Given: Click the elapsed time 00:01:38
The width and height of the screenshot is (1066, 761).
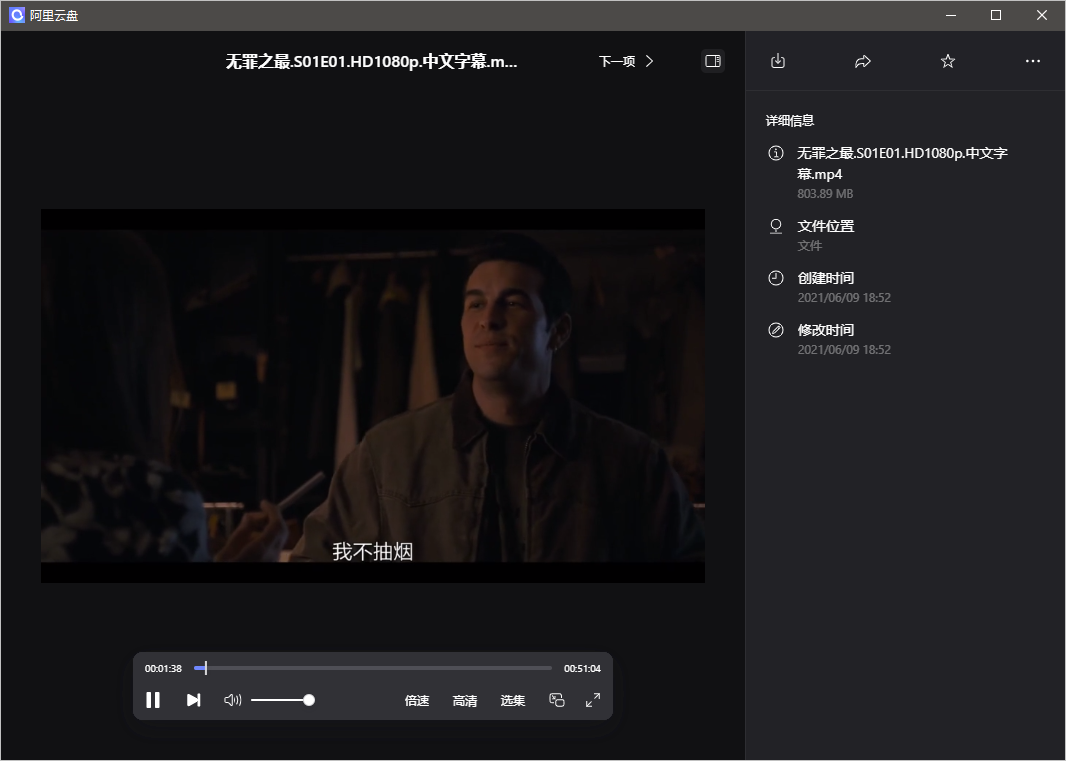Looking at the screenshot, I should (x=163, y=669).
